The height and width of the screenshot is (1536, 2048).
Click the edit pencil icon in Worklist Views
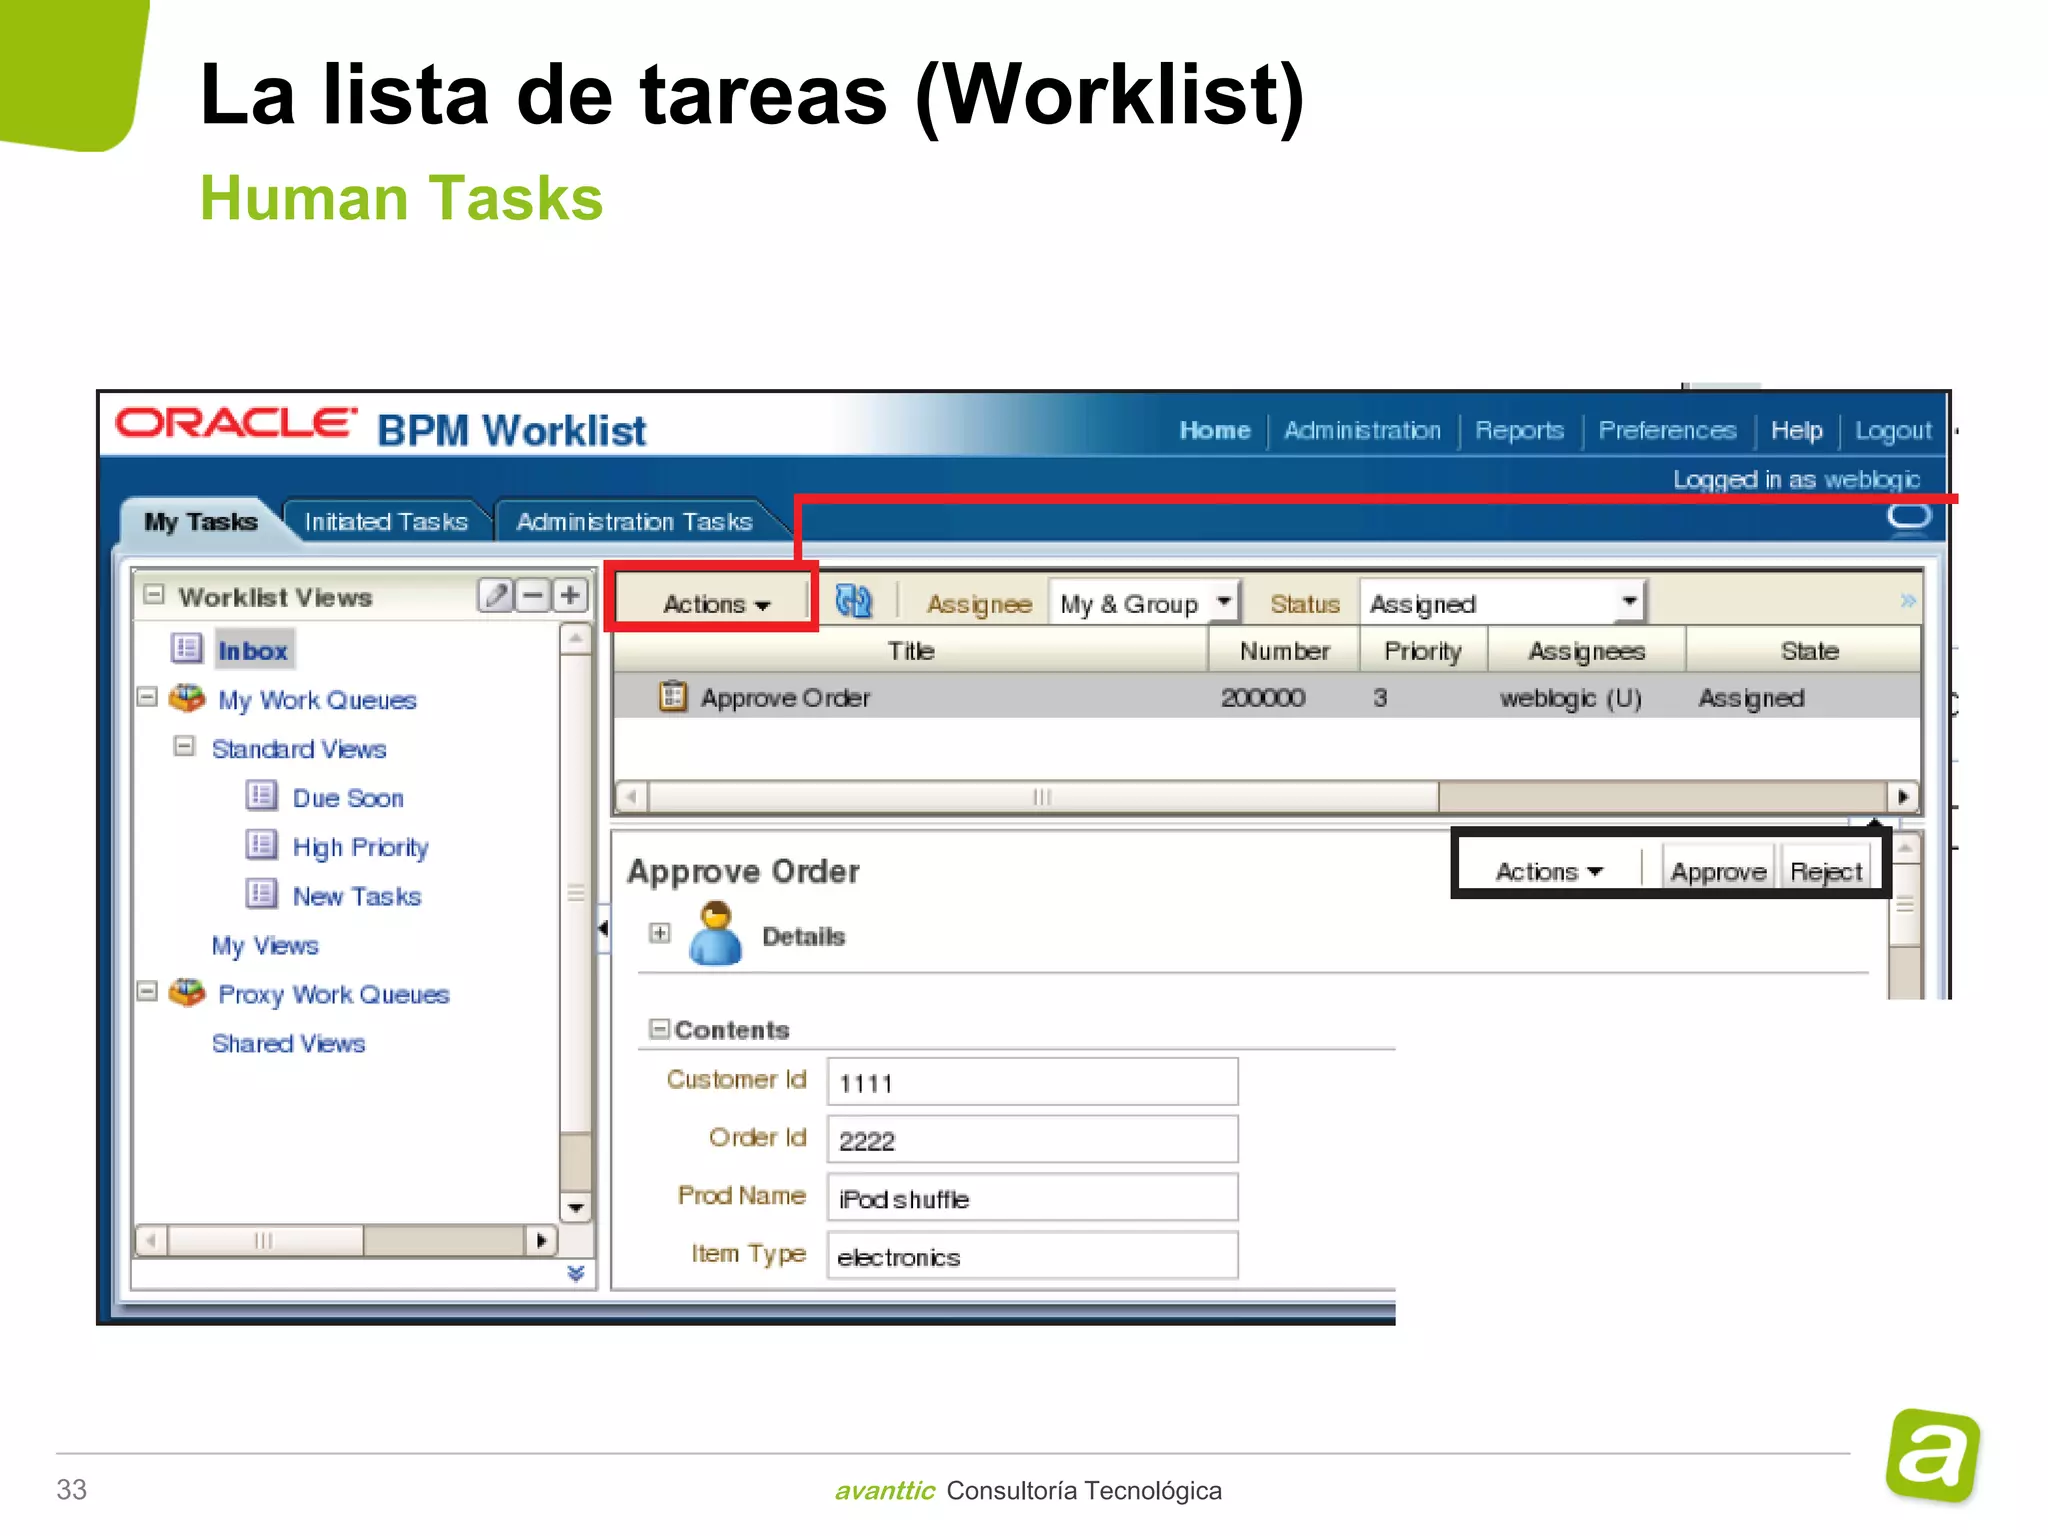coord(496,595)
